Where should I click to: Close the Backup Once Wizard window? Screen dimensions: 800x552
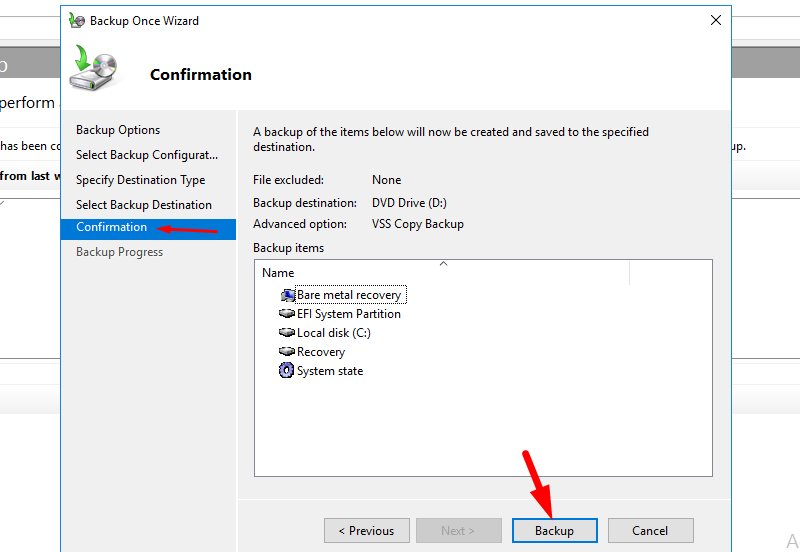(x=716, y=20)
